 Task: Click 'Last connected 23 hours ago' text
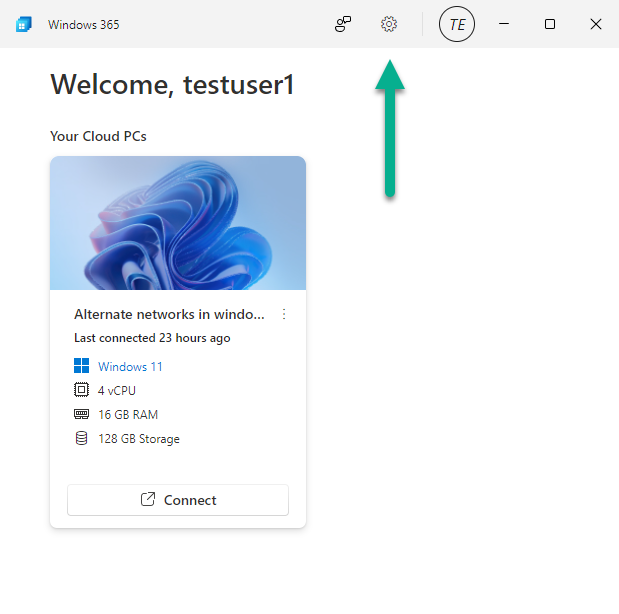coord(152,338)
